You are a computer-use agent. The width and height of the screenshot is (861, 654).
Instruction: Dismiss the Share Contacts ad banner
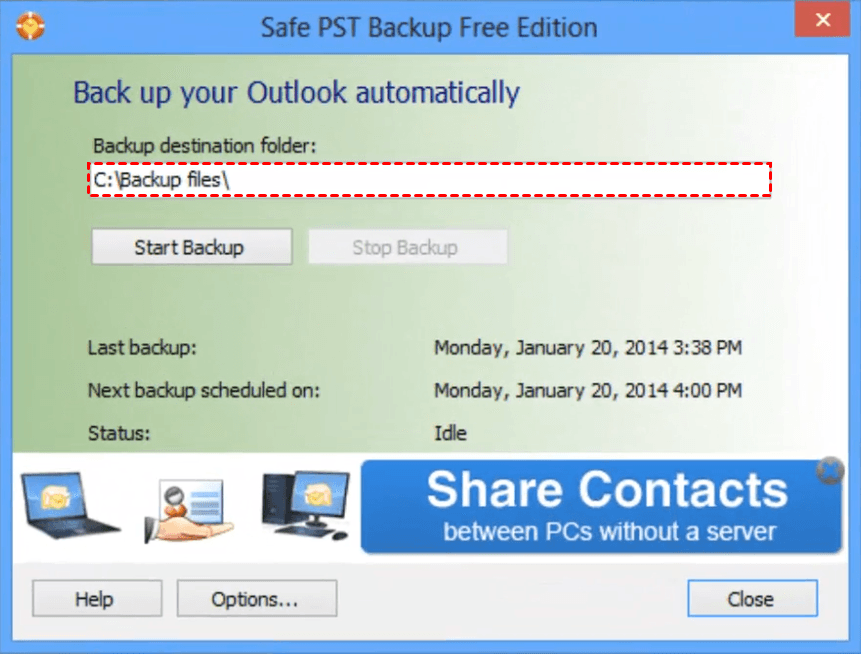pyautogui.click(x=829, y=471)
